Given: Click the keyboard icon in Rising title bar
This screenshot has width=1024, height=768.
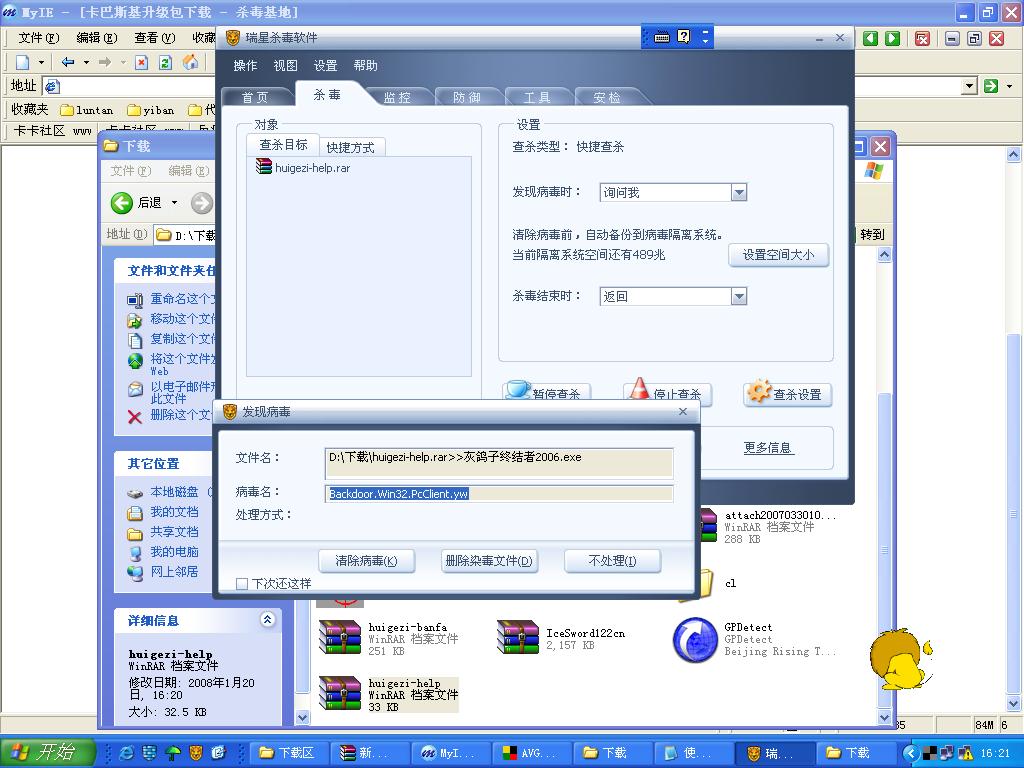Looking at the screenshot, I should tap(662, 37).
